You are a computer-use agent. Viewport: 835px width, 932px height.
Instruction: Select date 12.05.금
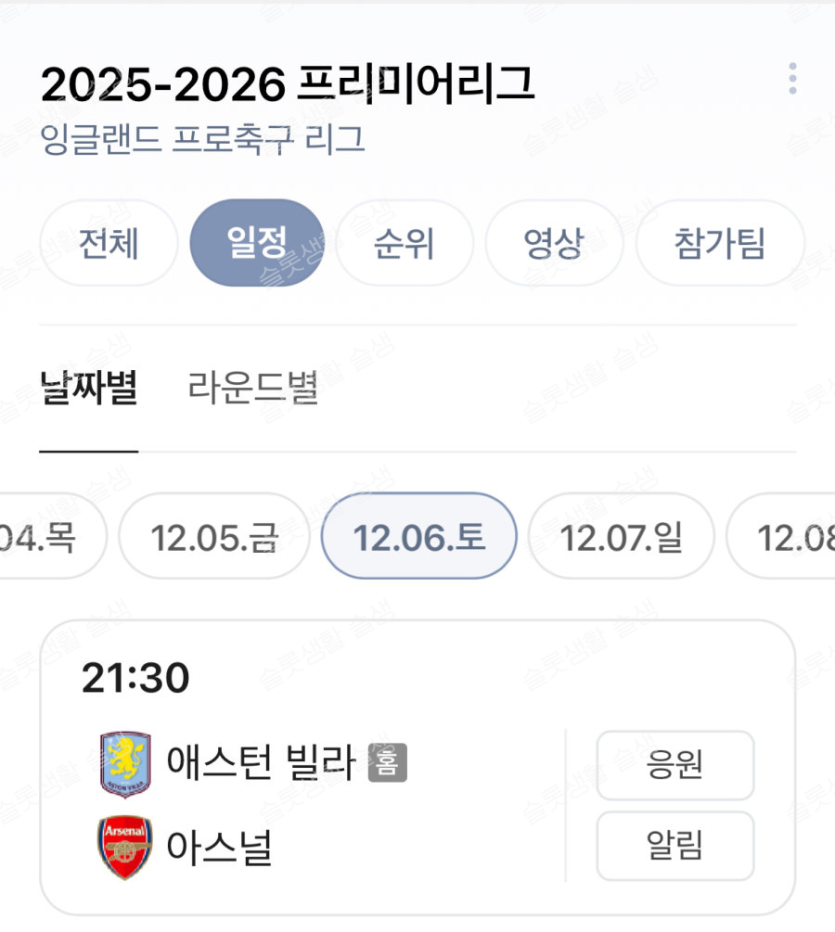coord(214,538)
